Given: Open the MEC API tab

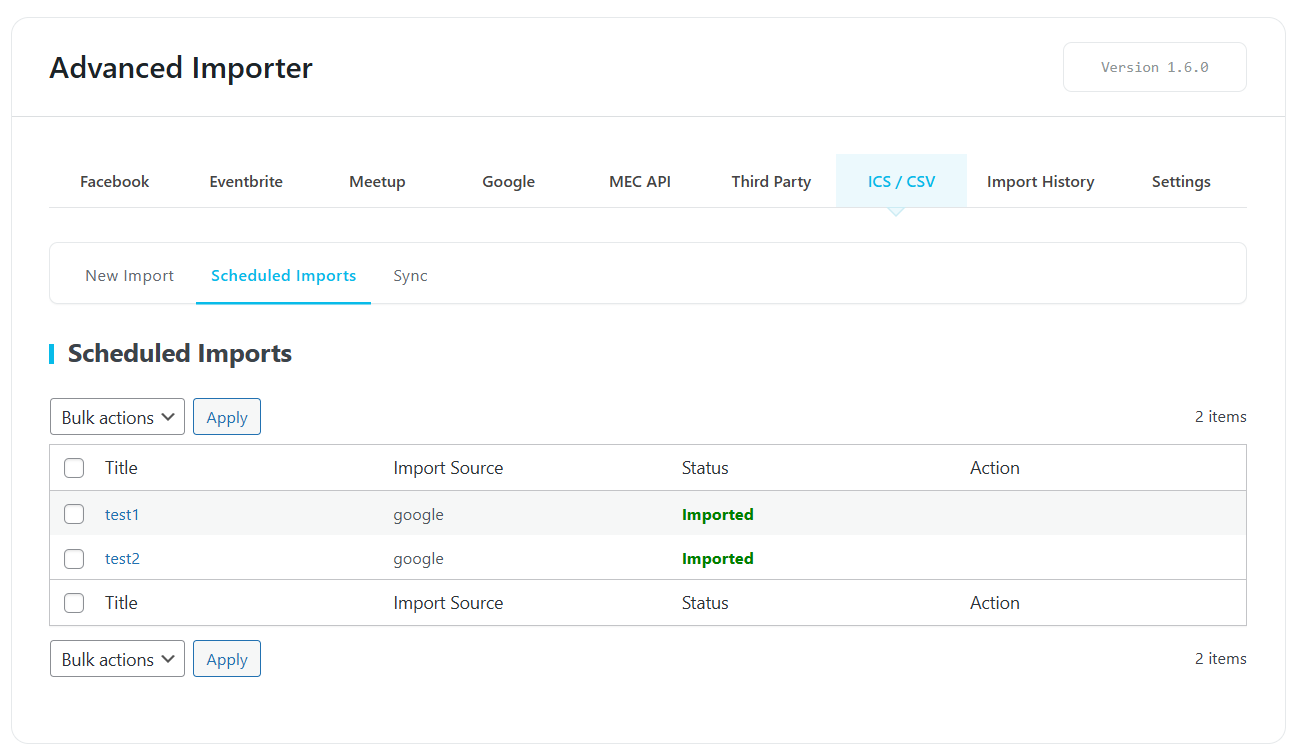Looking at the screenshot, I should pos(640,181).
